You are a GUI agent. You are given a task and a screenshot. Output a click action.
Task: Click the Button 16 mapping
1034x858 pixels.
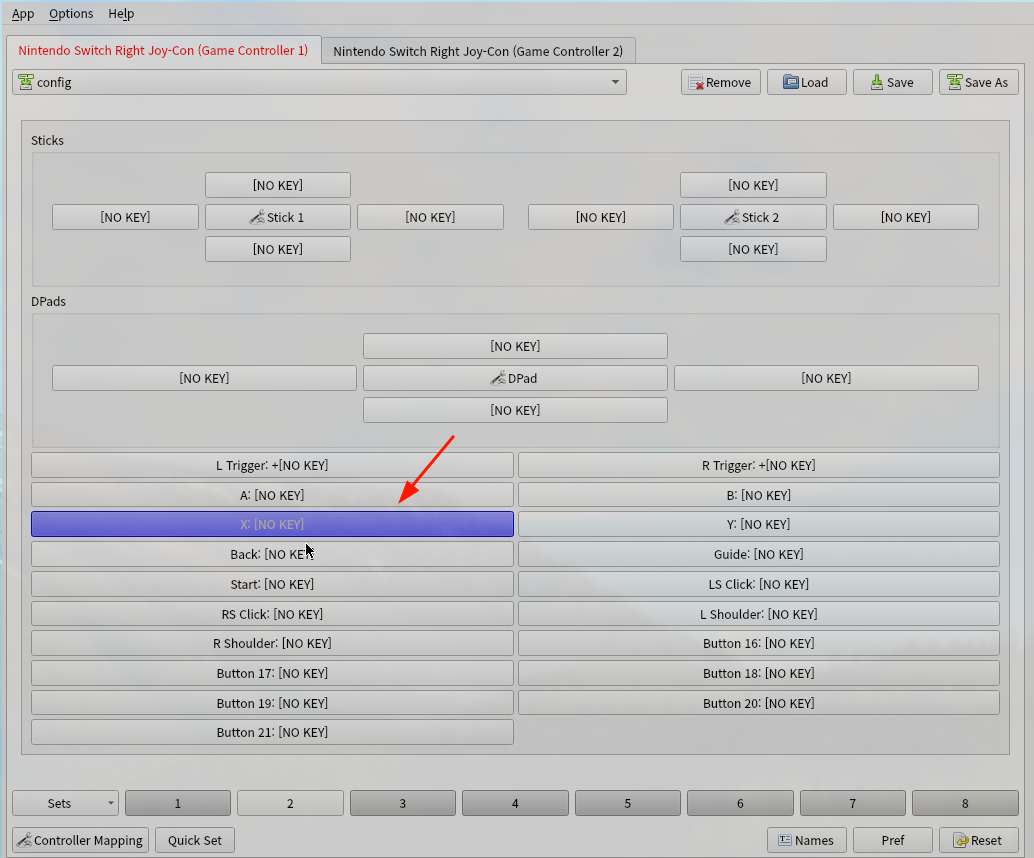click(759, 643)
